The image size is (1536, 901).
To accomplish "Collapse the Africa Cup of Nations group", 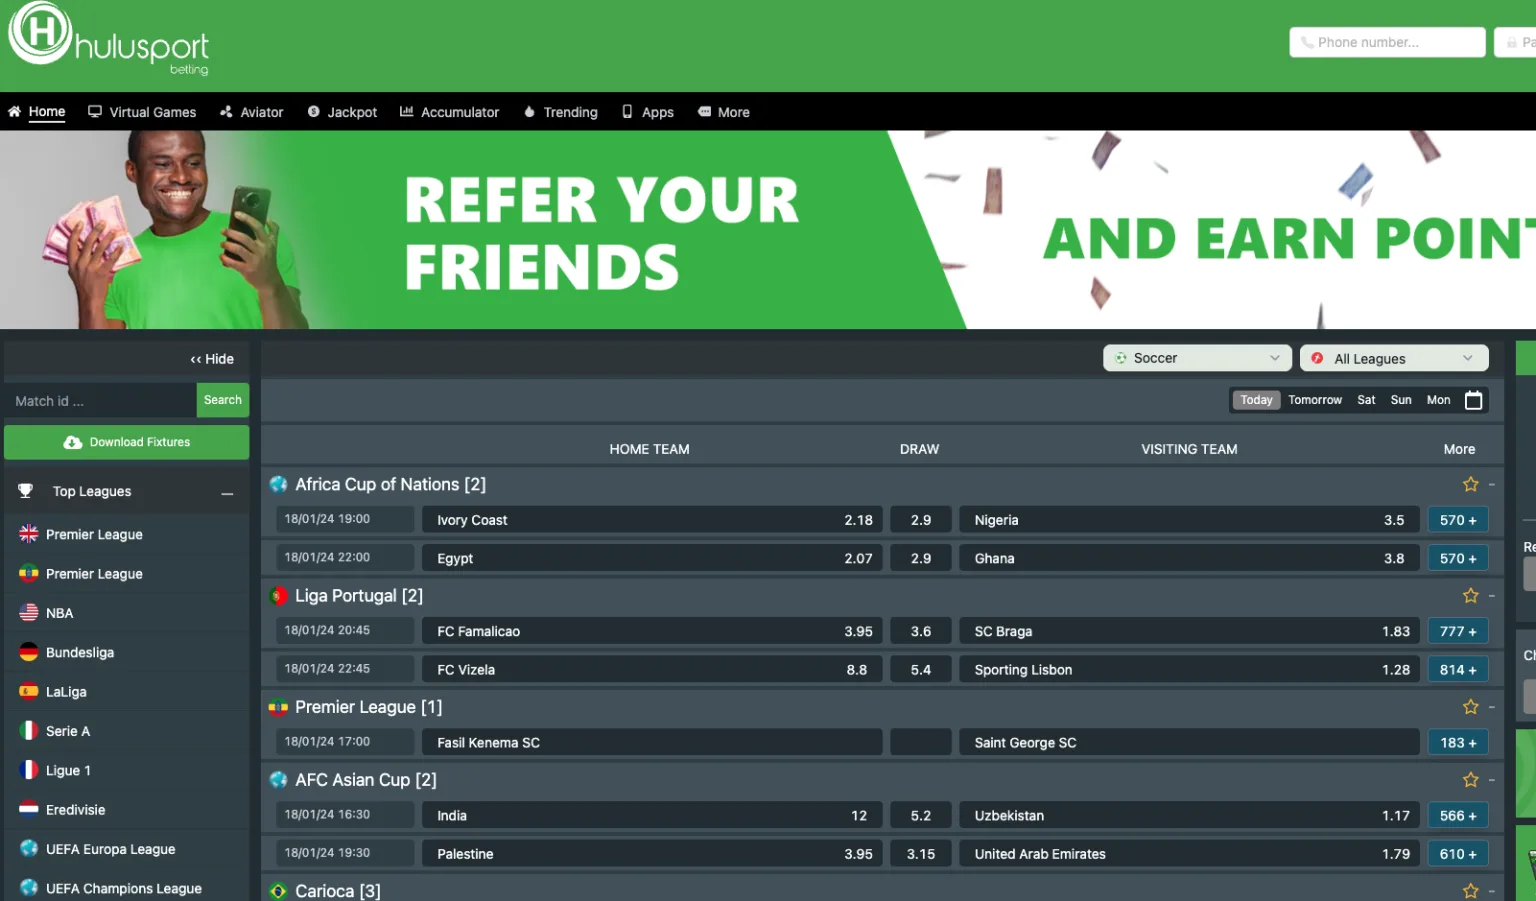I will point(1491,485).
